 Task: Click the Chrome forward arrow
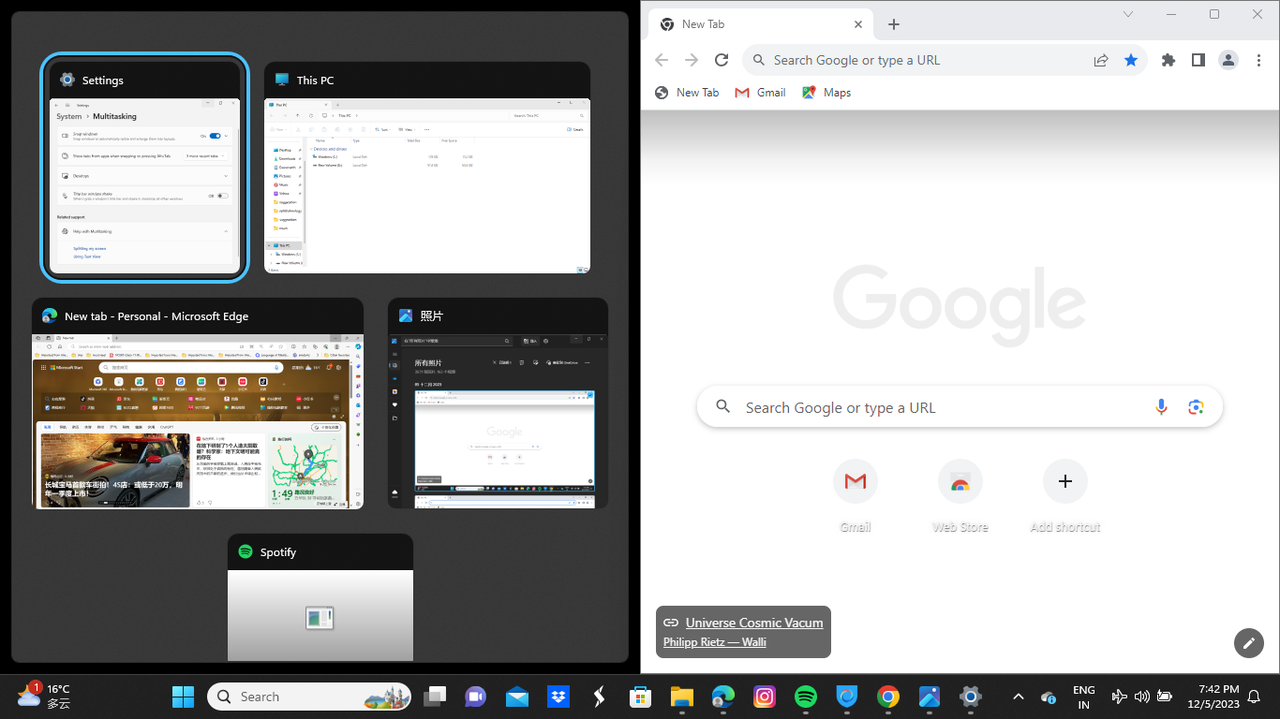coord(691,60)
